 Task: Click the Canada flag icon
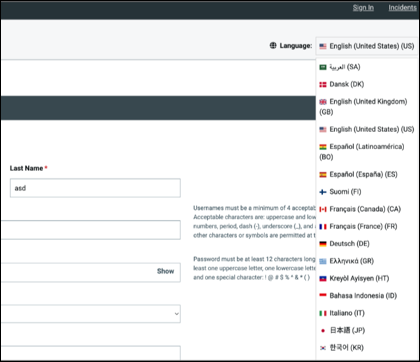323,209
